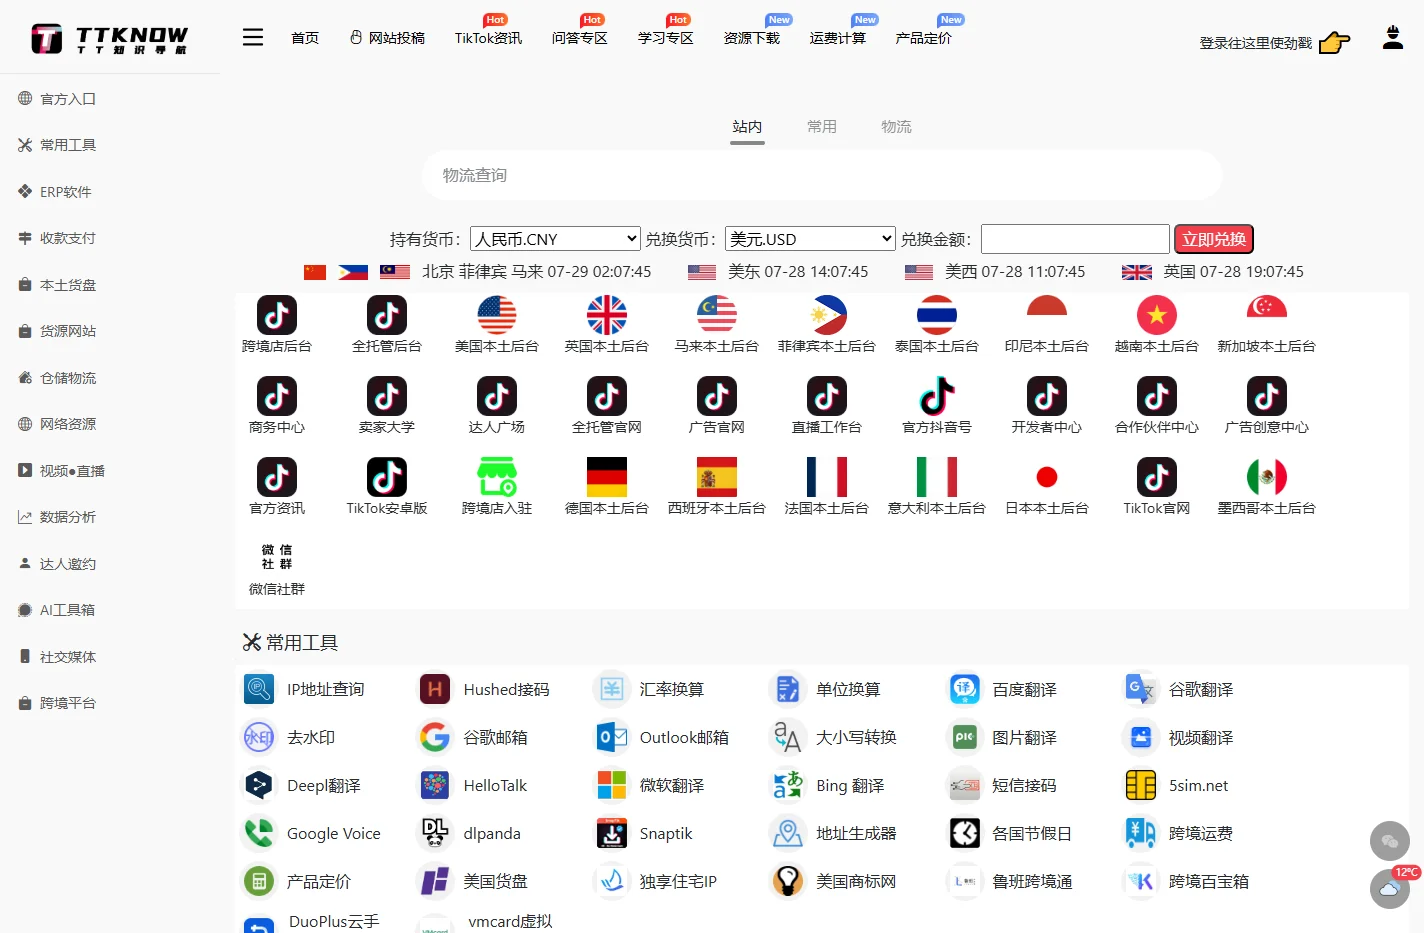Image resolution: width=1424 pixels, height=933 pixels.
Task: Open the 资源下载 nav item
Action: 752,38
